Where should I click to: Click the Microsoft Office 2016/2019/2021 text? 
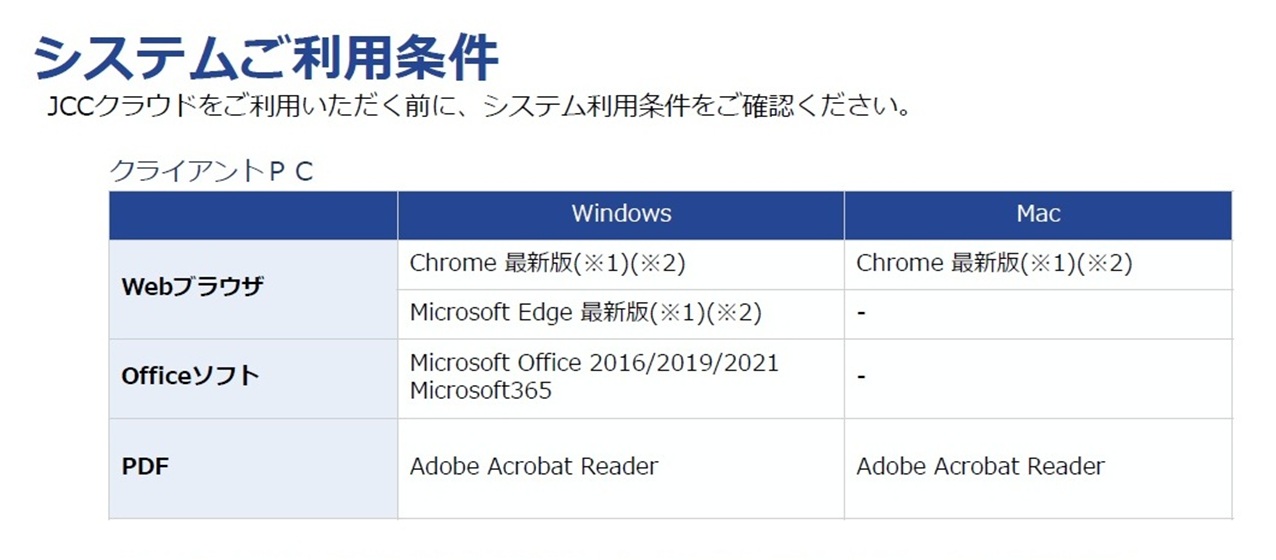(x=594, y=363)
